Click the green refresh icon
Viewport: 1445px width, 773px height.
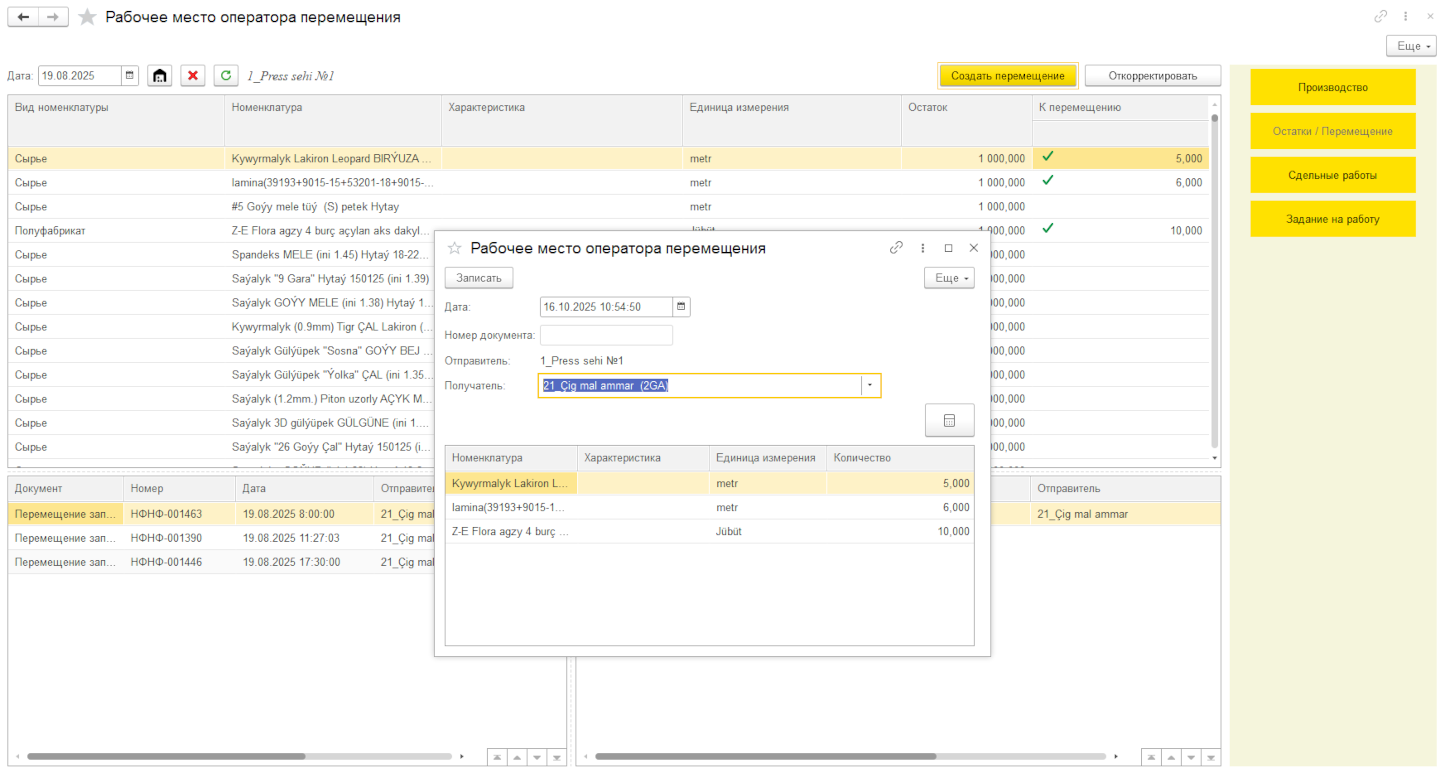(x=226, y=76)
